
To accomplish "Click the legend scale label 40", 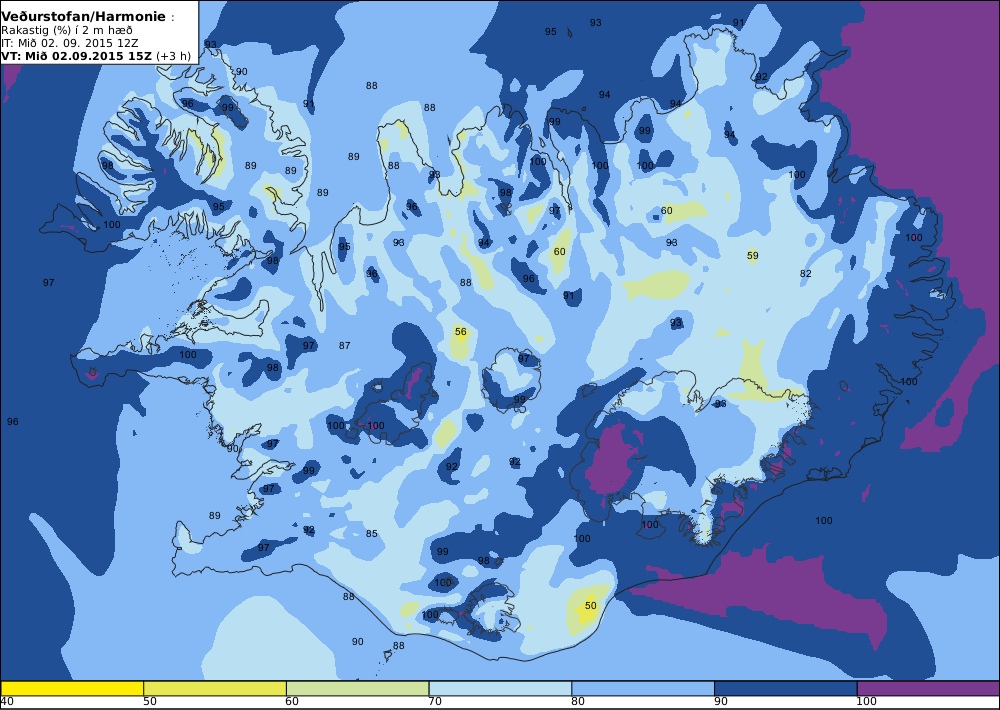I will (7, 702).
